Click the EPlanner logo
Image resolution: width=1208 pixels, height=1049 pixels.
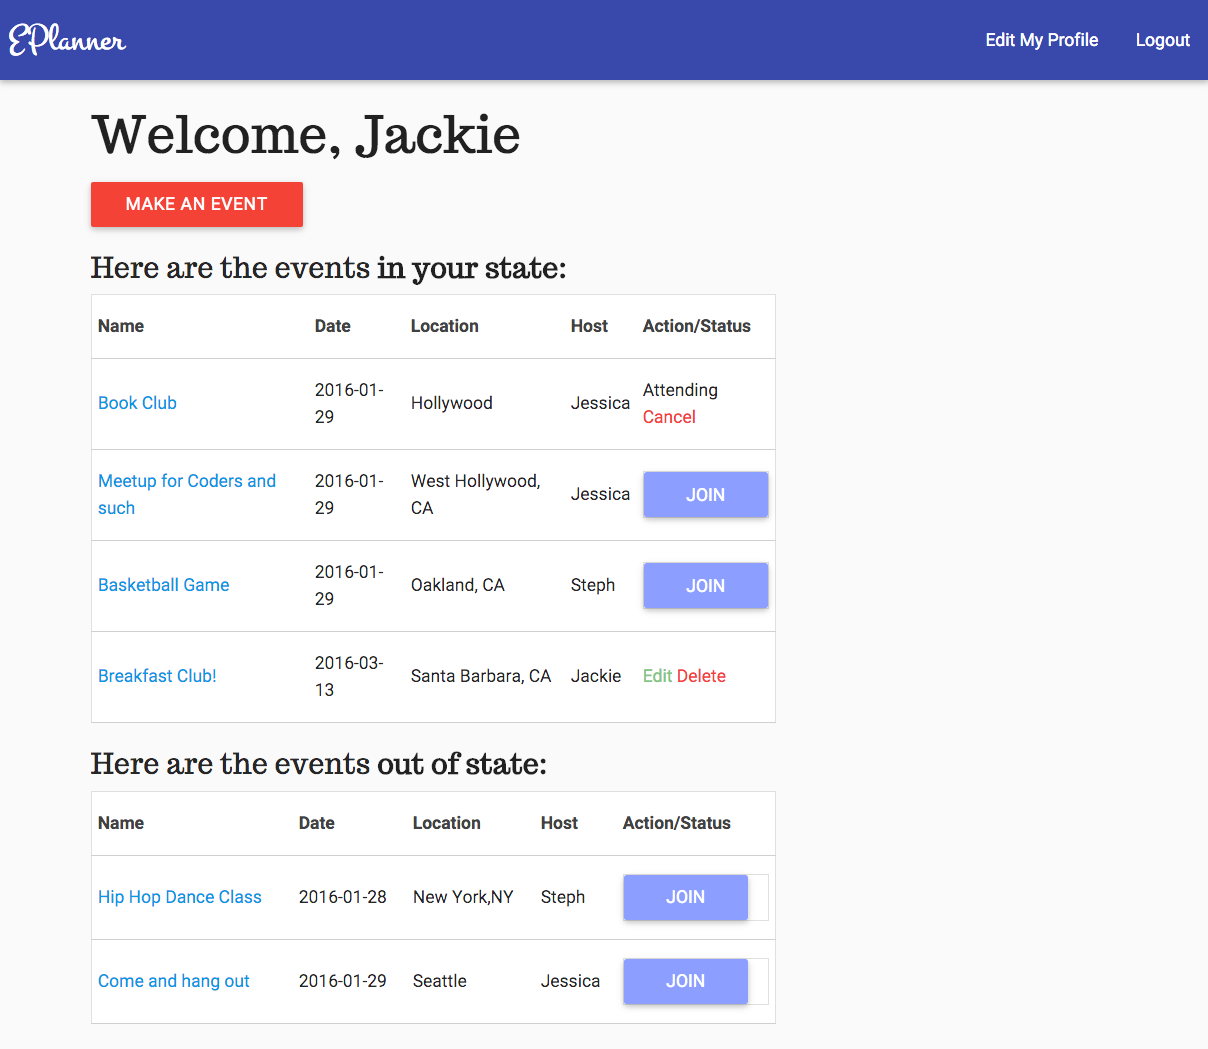click(x=67, y=40)
